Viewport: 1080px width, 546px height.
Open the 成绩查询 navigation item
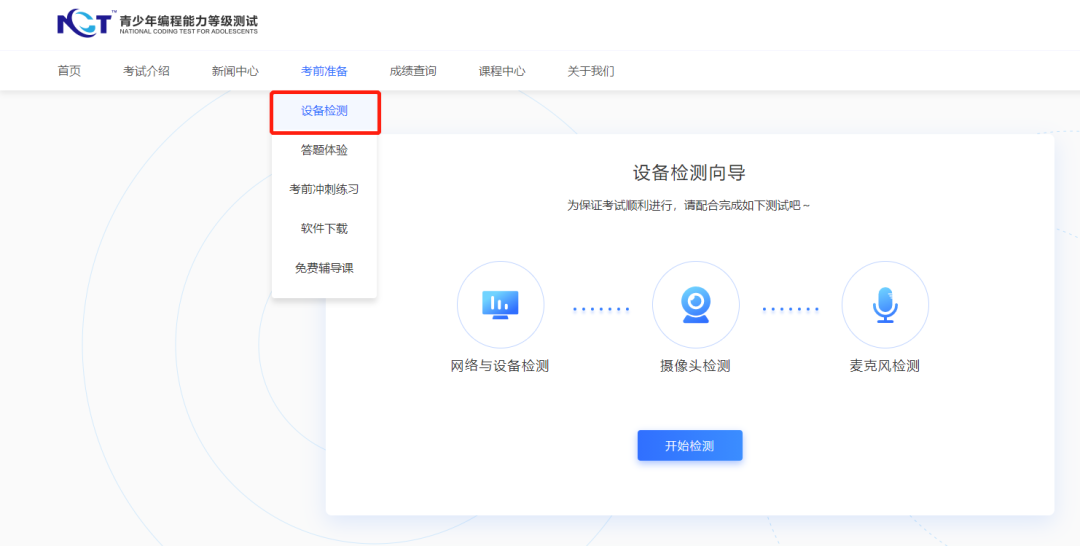click(413, 71)
